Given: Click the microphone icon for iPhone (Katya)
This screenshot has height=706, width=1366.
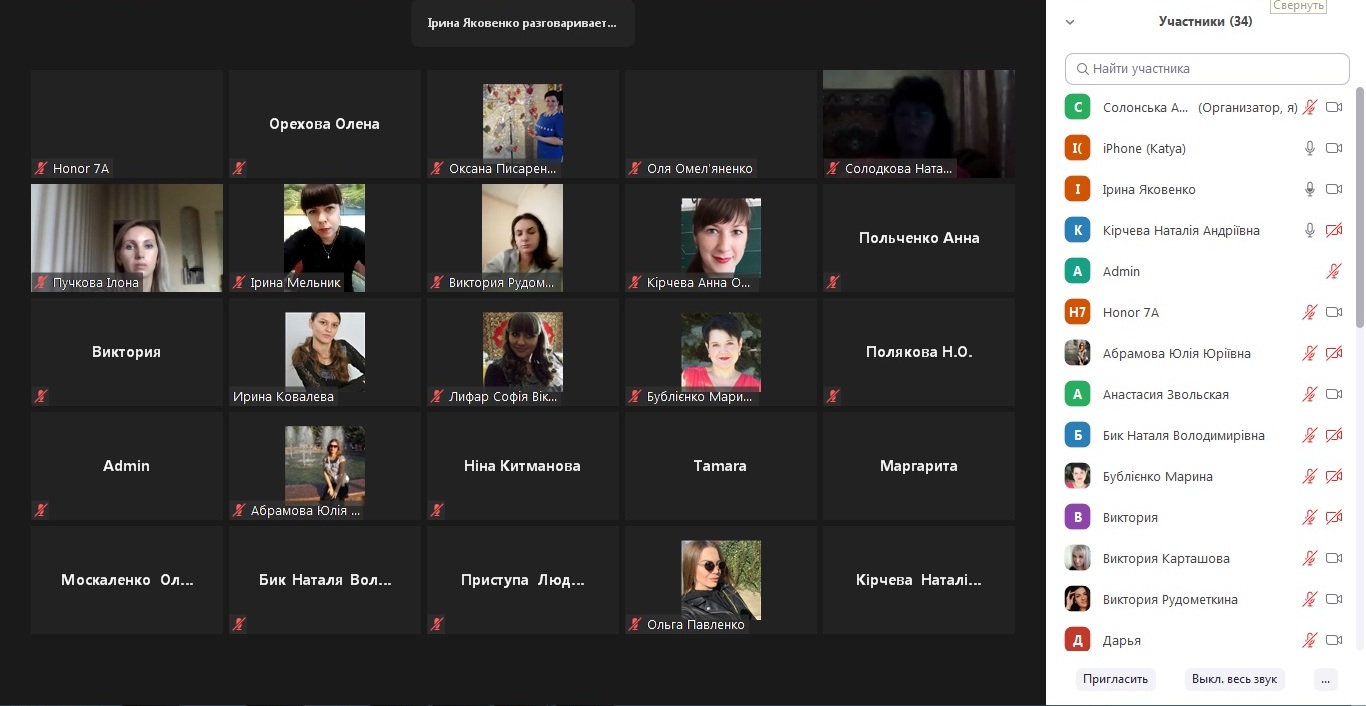Looking at the screenshot, I should point(1309,148).
